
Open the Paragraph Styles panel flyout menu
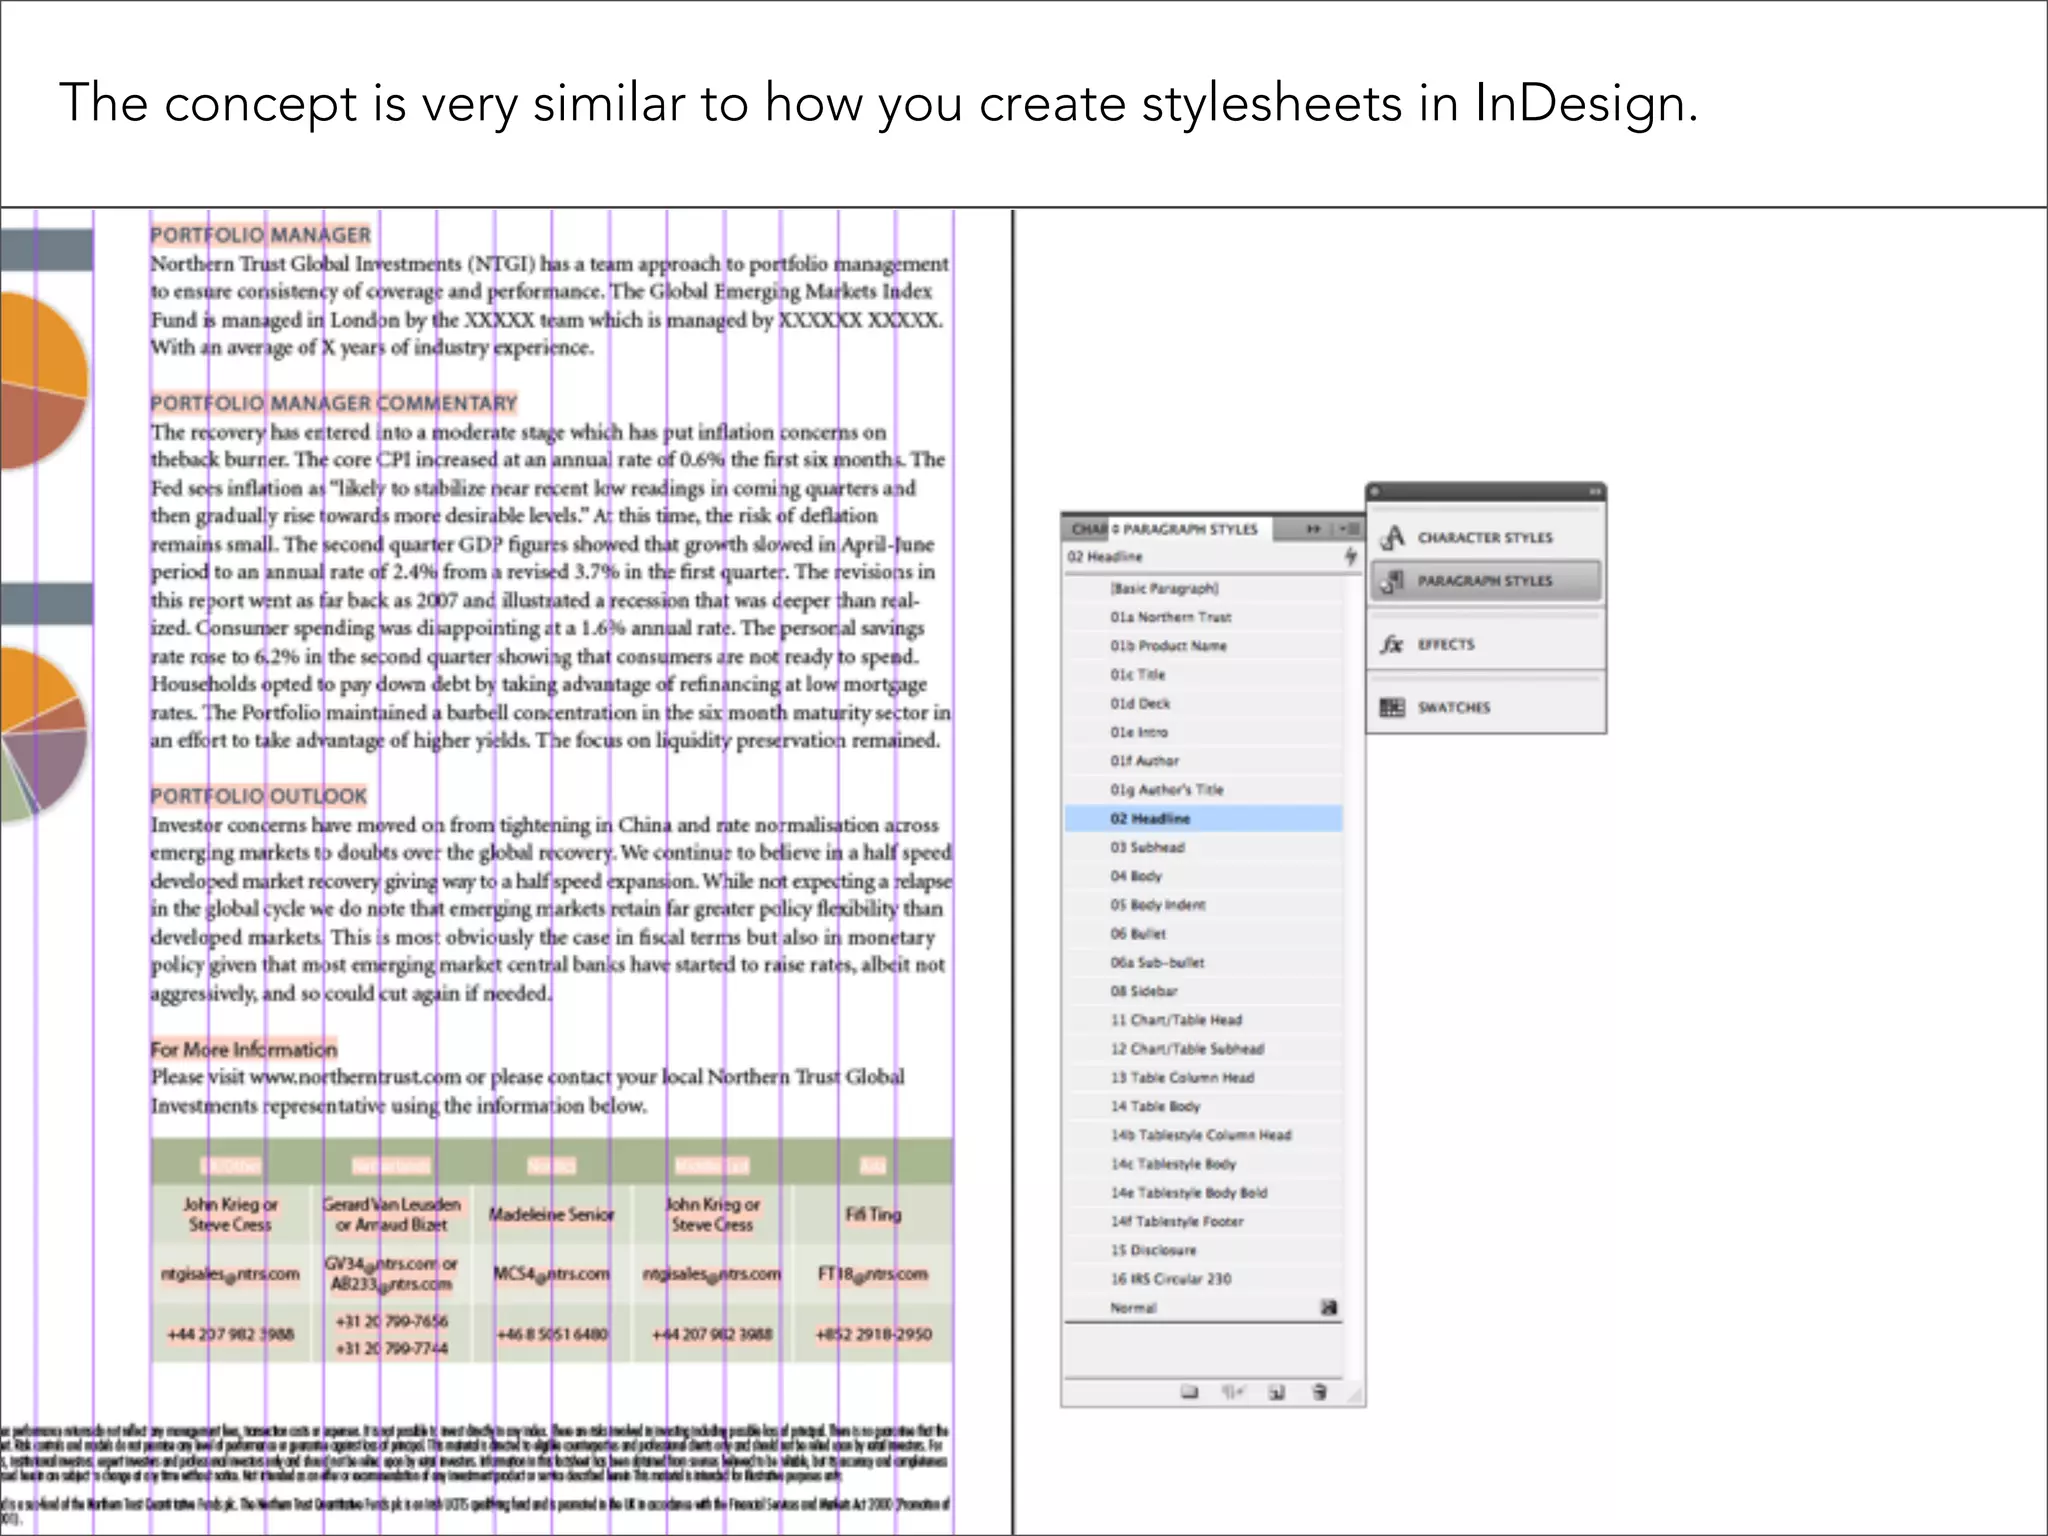point(1349,529)
